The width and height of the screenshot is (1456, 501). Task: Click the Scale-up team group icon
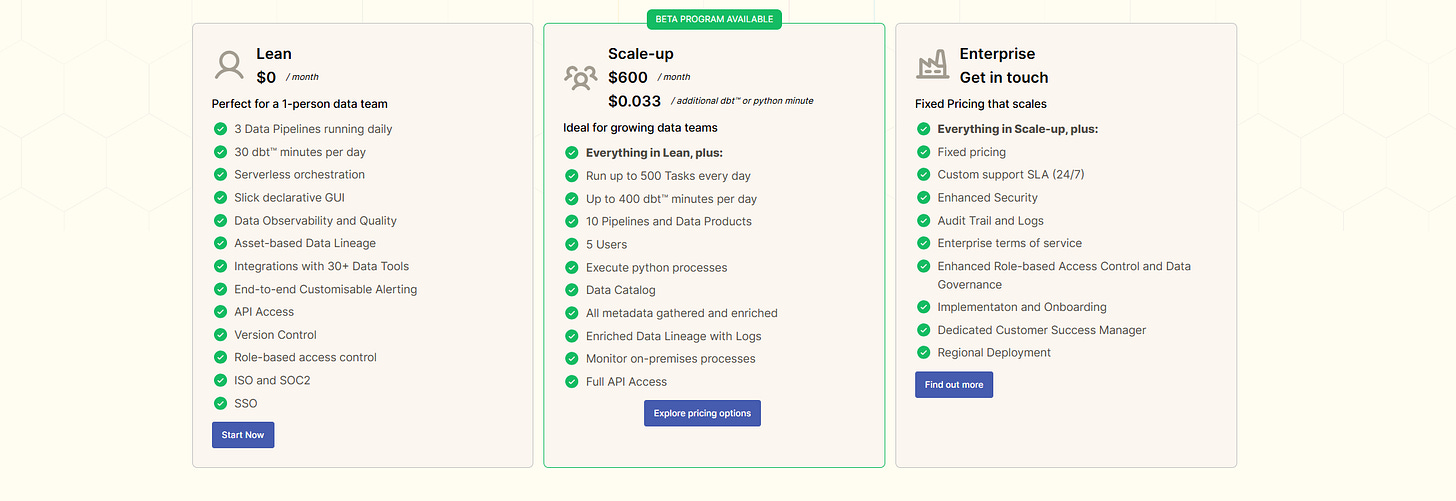tap(580, 77)
